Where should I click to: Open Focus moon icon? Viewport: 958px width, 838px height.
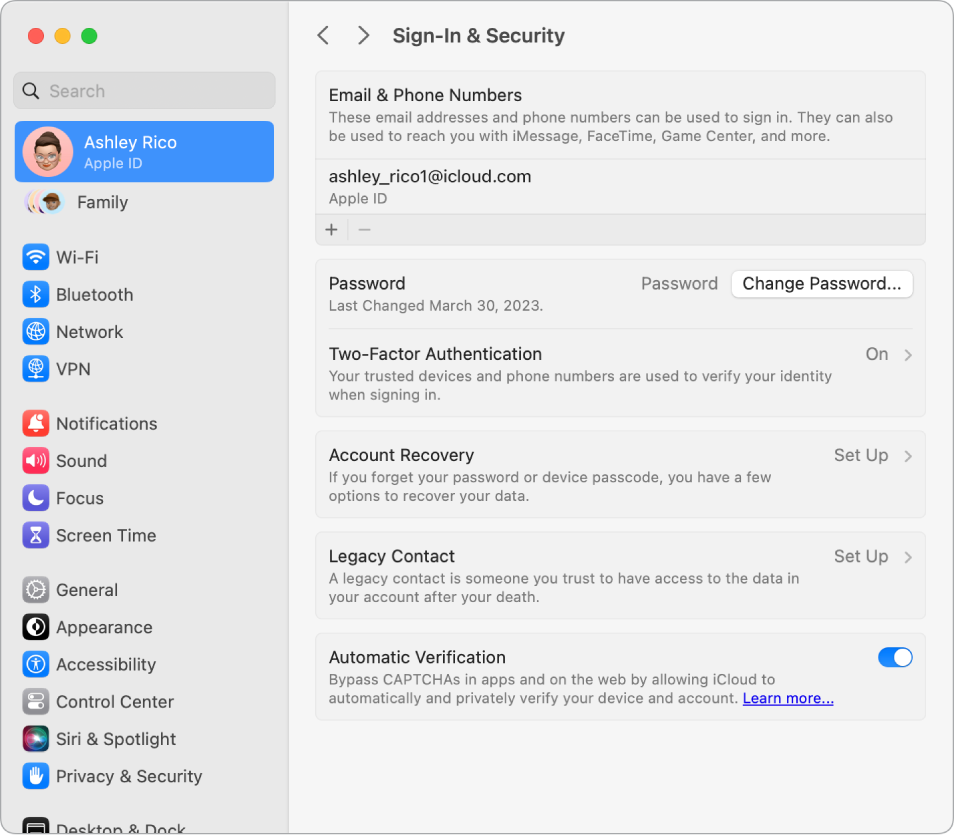[35, 498]
